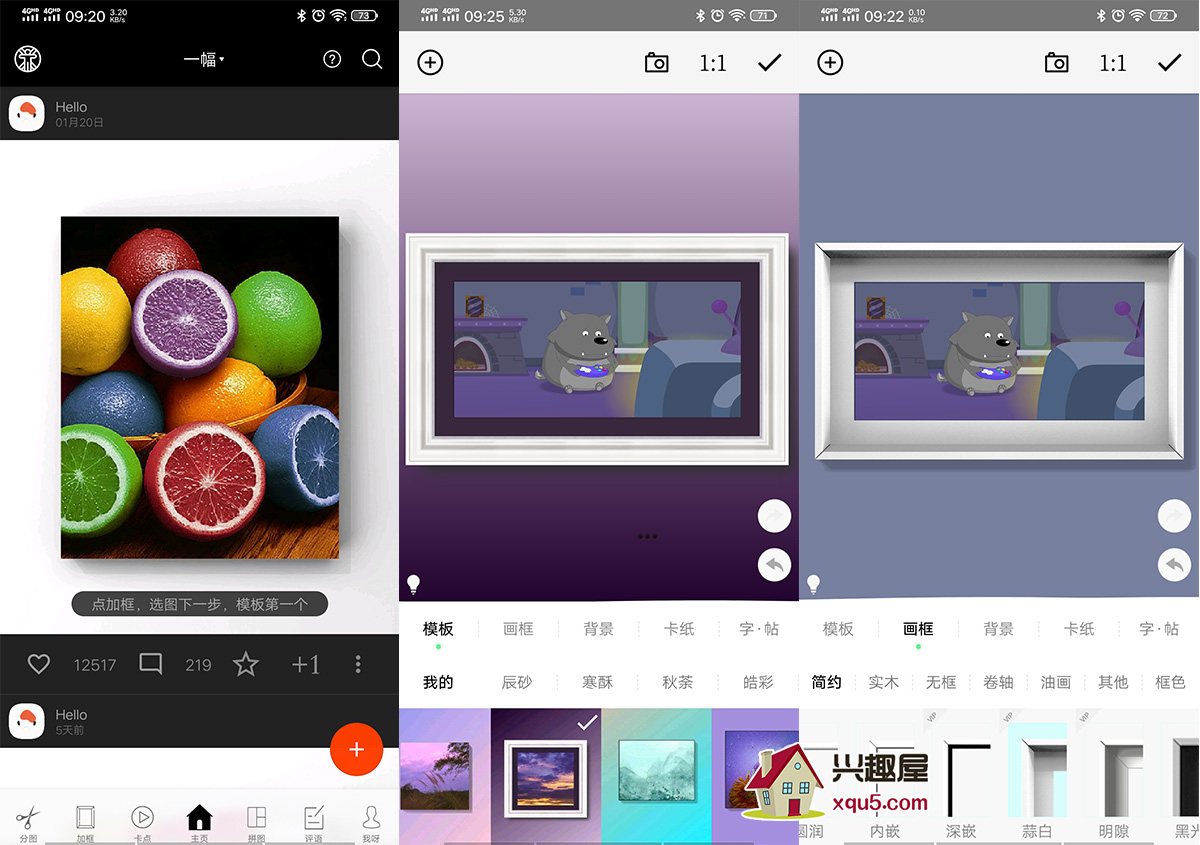Choose the 皓彩 template category
The height and width of the screenshot is (845, 1200).
click(x=758, y=682)
